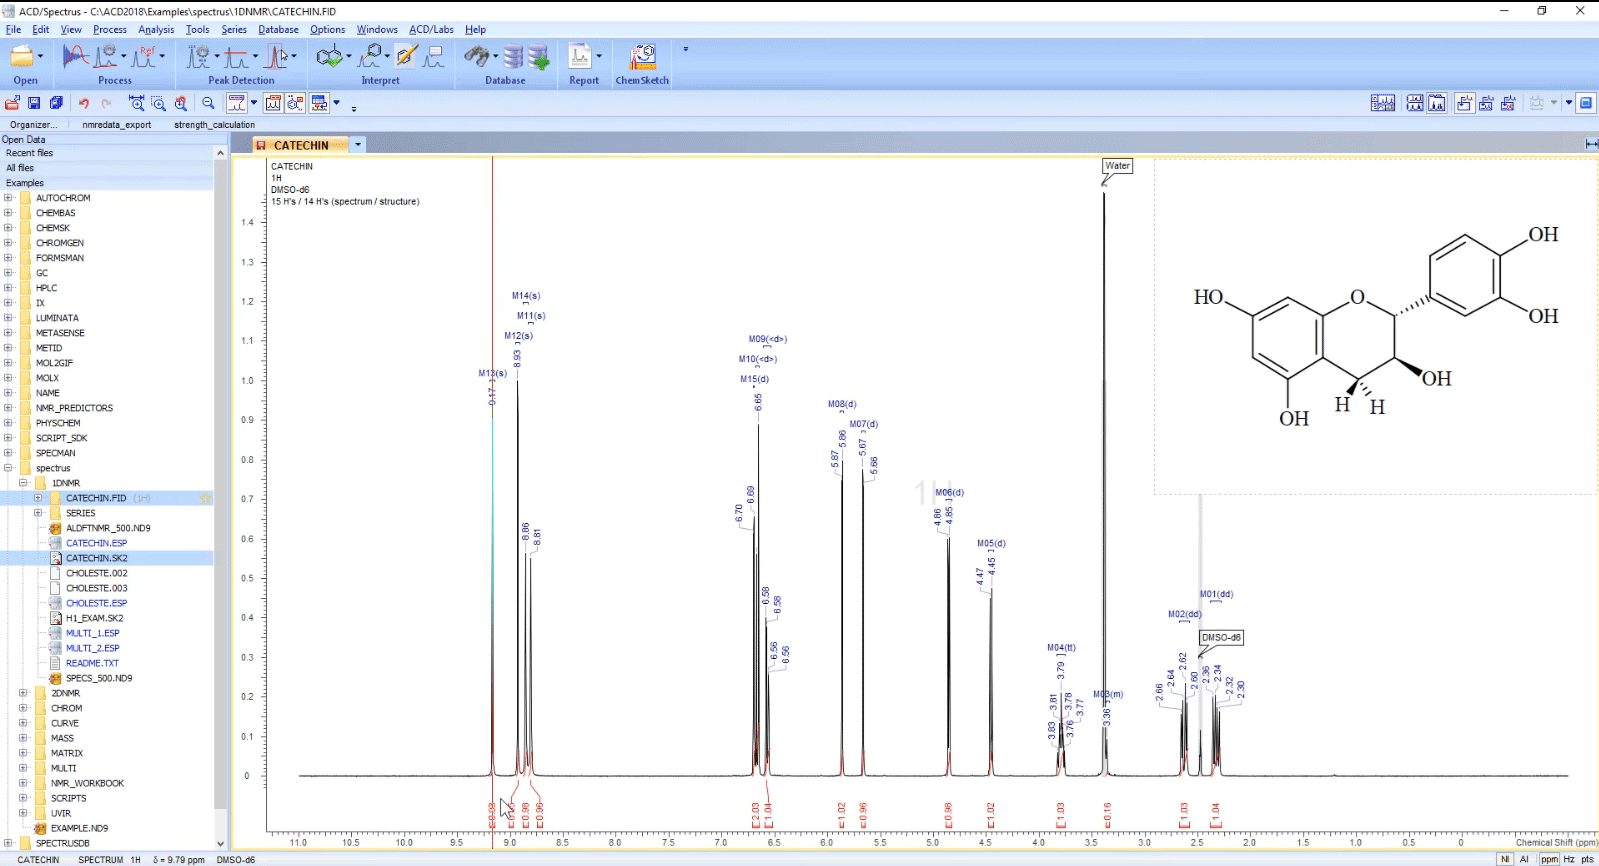The image size is (1599, 866).
Task: Click the Ref reference spectrum icon
Action: (145, 57)
